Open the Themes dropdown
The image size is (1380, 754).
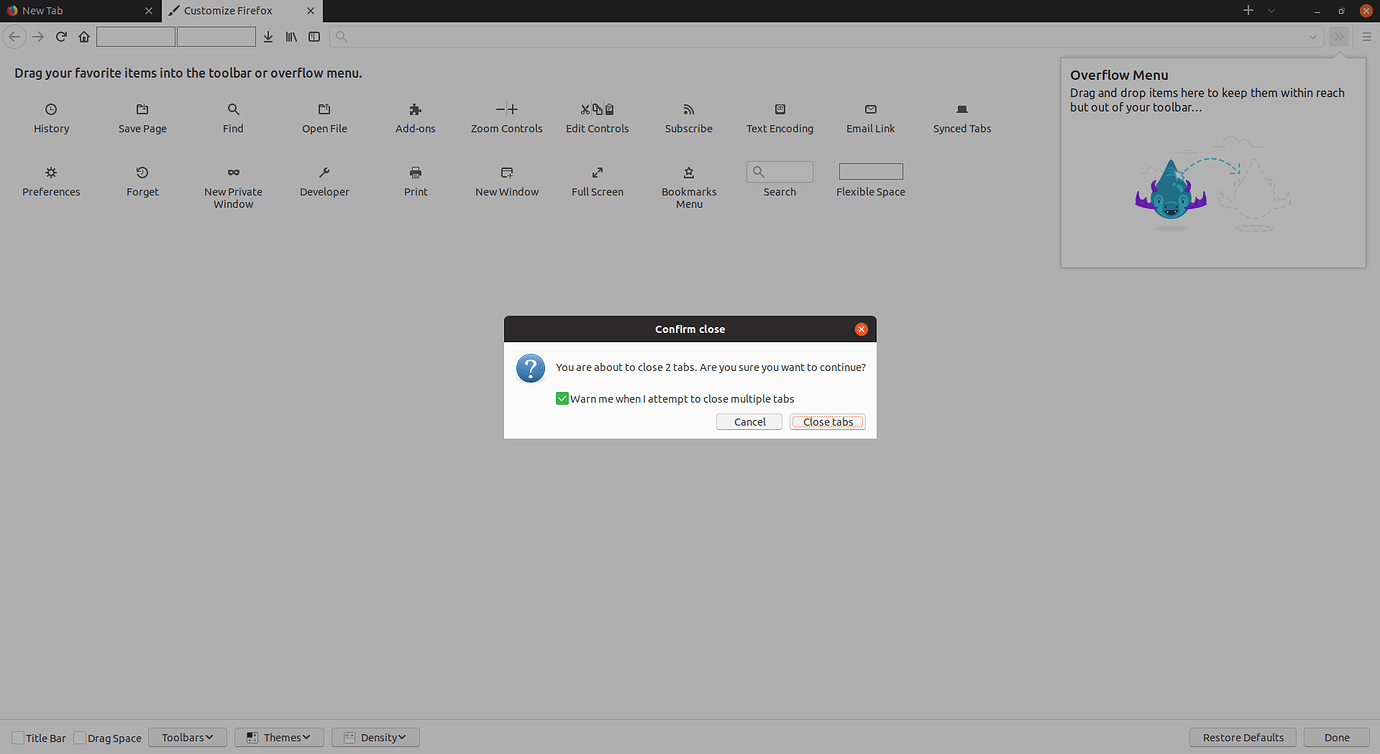(x=278, y=737)
